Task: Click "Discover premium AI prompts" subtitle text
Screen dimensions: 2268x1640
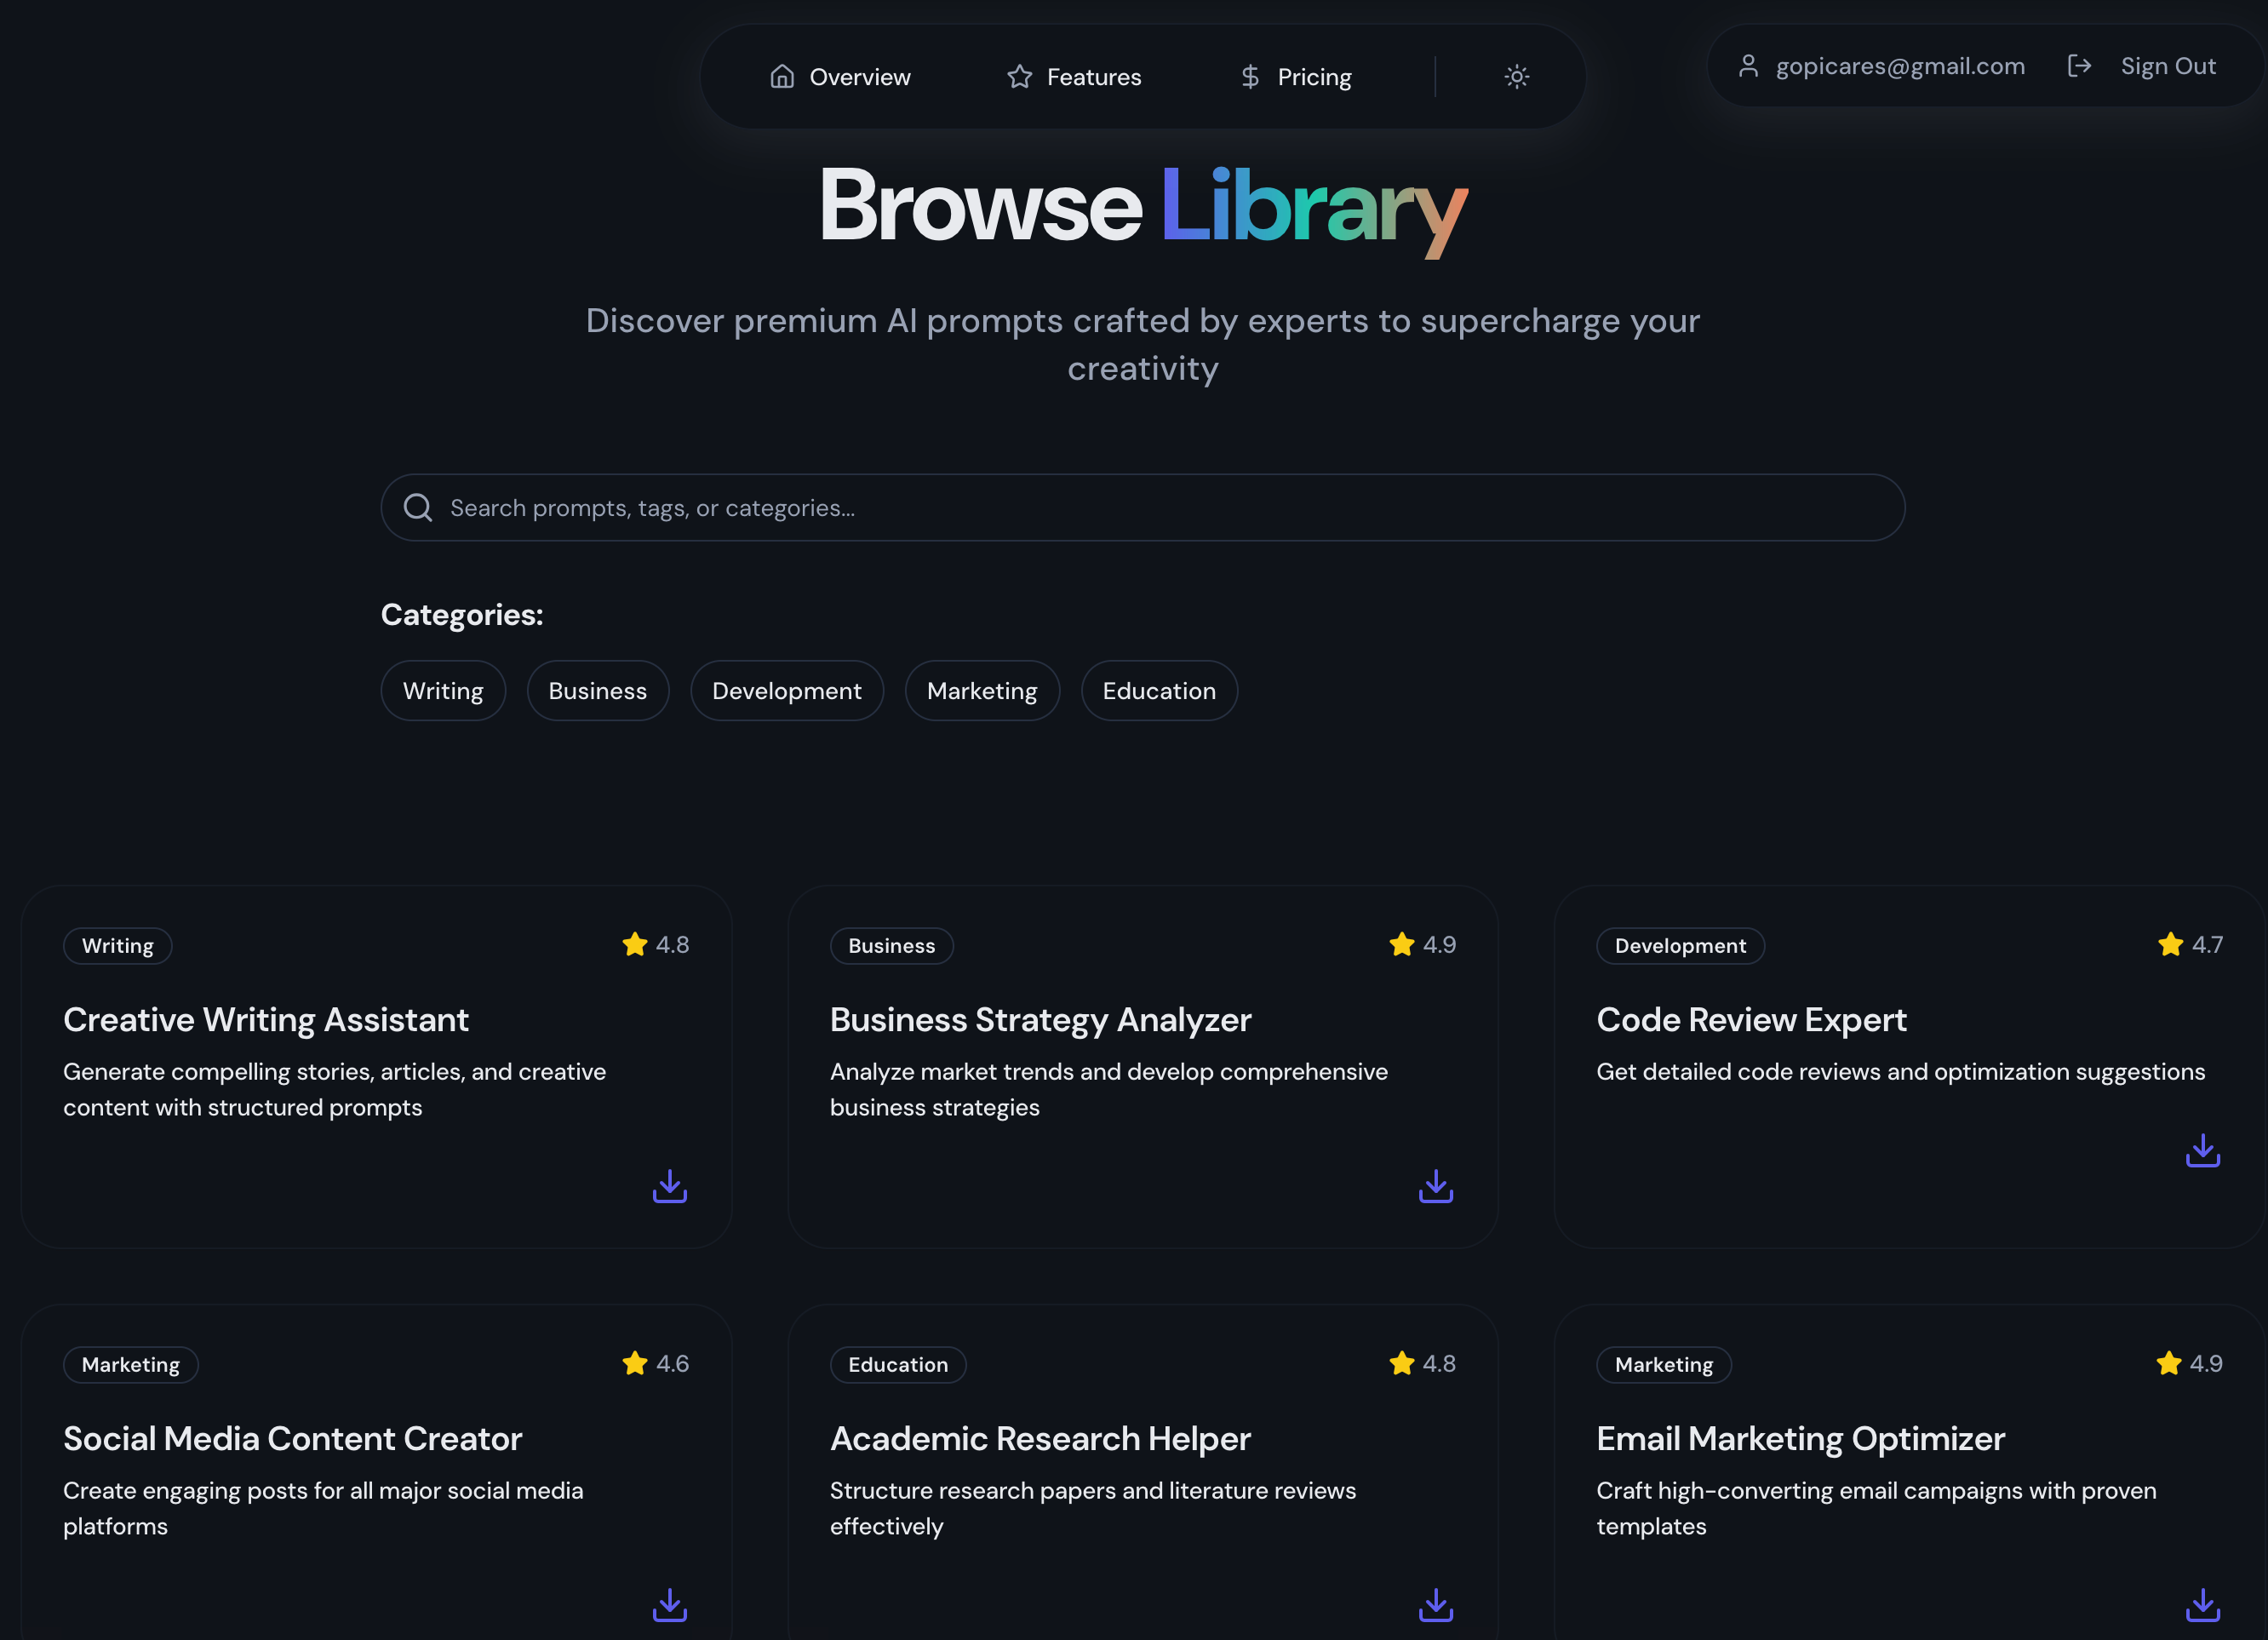Action: tap(1142, 344)
